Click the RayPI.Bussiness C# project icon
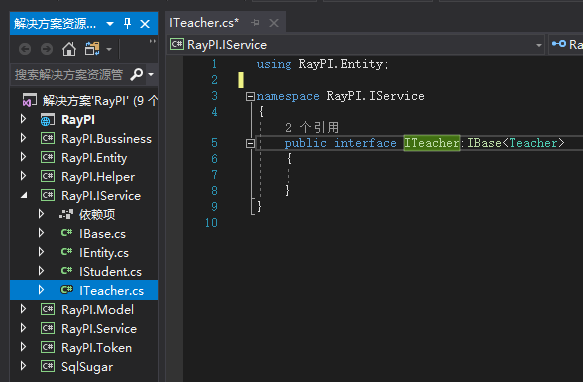This screenshot has width=583, height=382. pos(48,138)
